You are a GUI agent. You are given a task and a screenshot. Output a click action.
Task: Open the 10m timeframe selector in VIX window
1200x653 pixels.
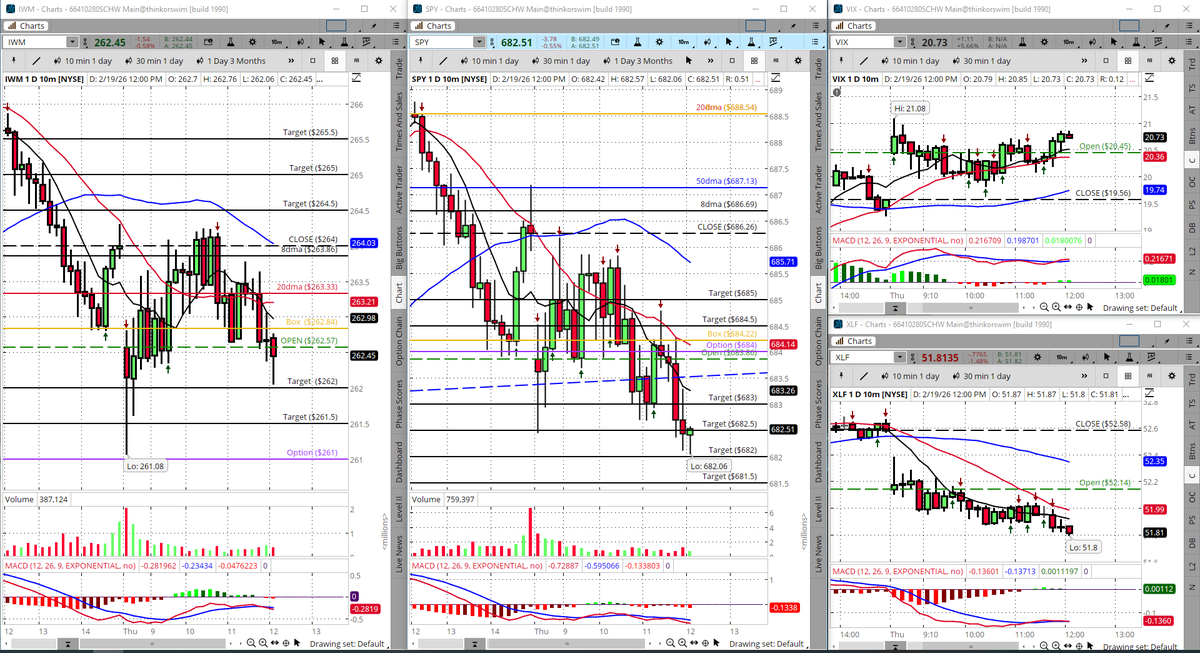(x=1068, y=42)
